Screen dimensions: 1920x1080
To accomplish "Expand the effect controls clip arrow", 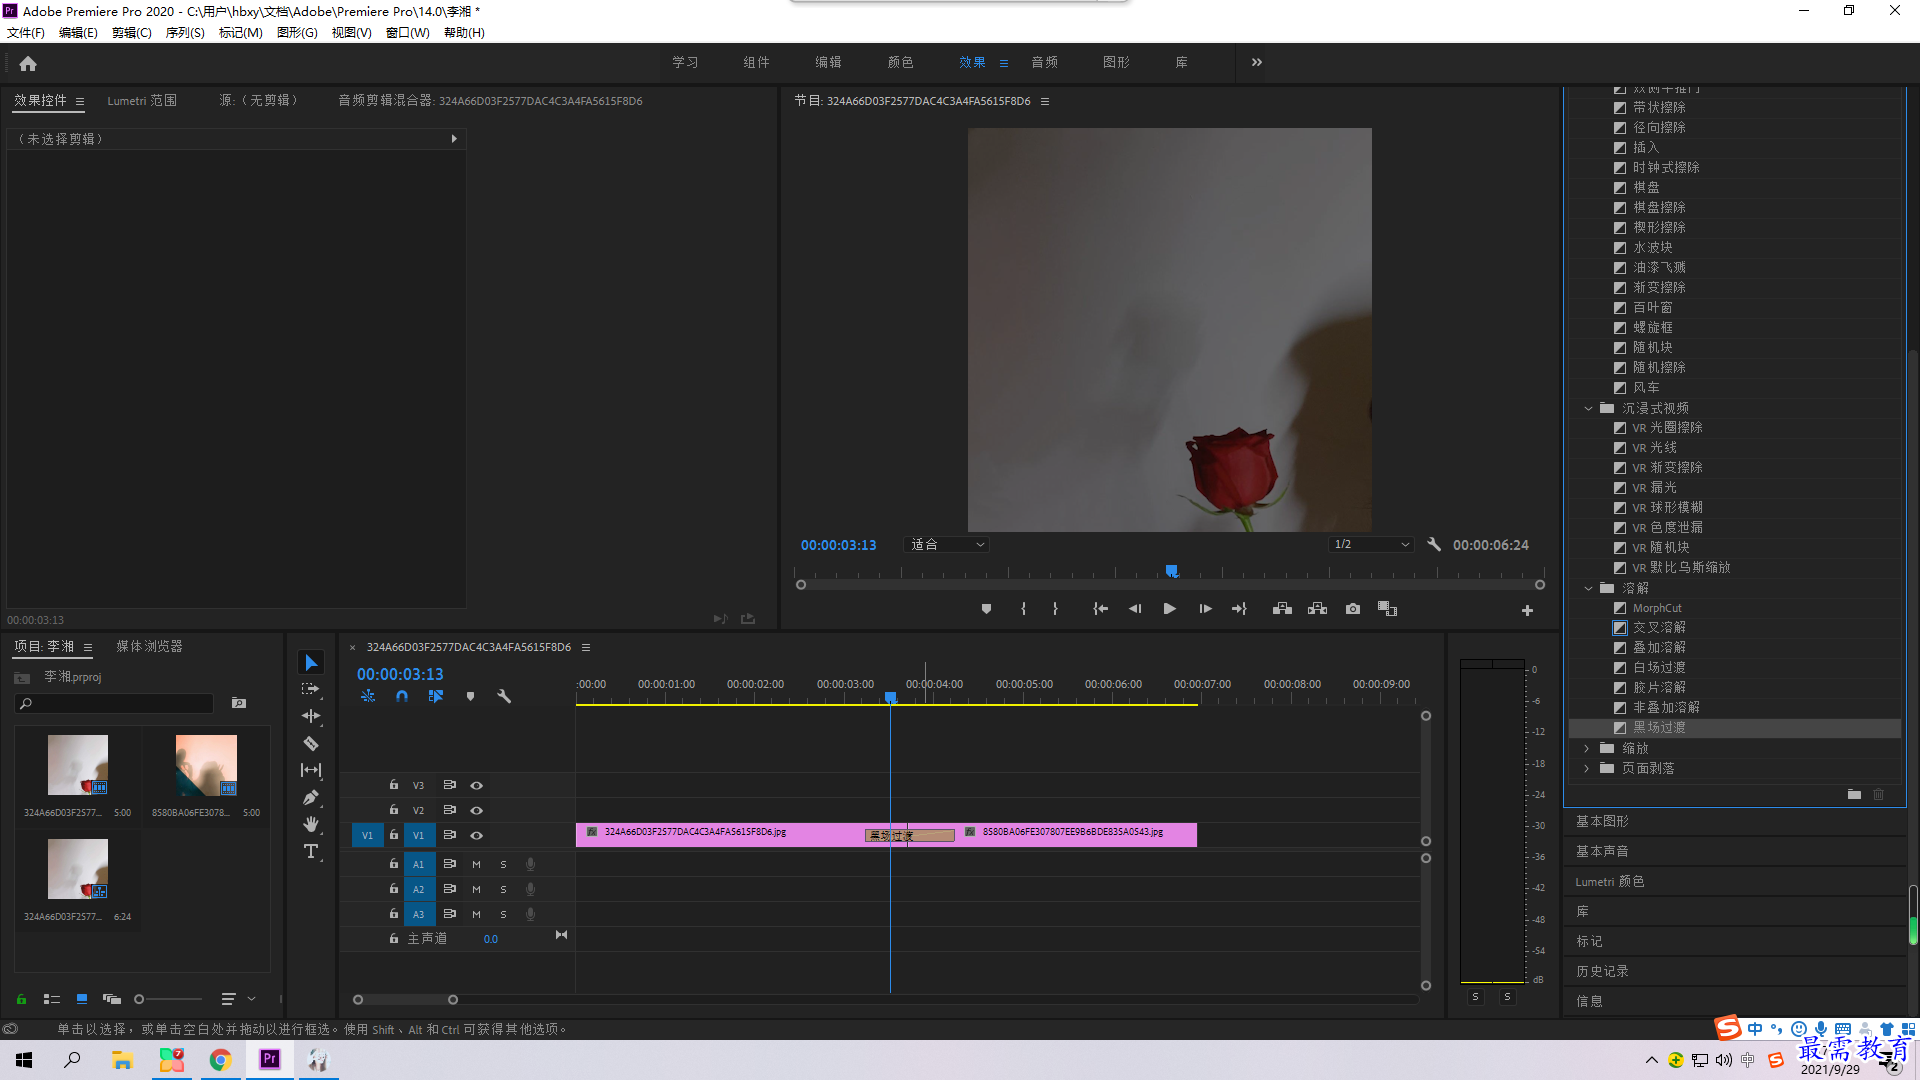I will point(454,139).
